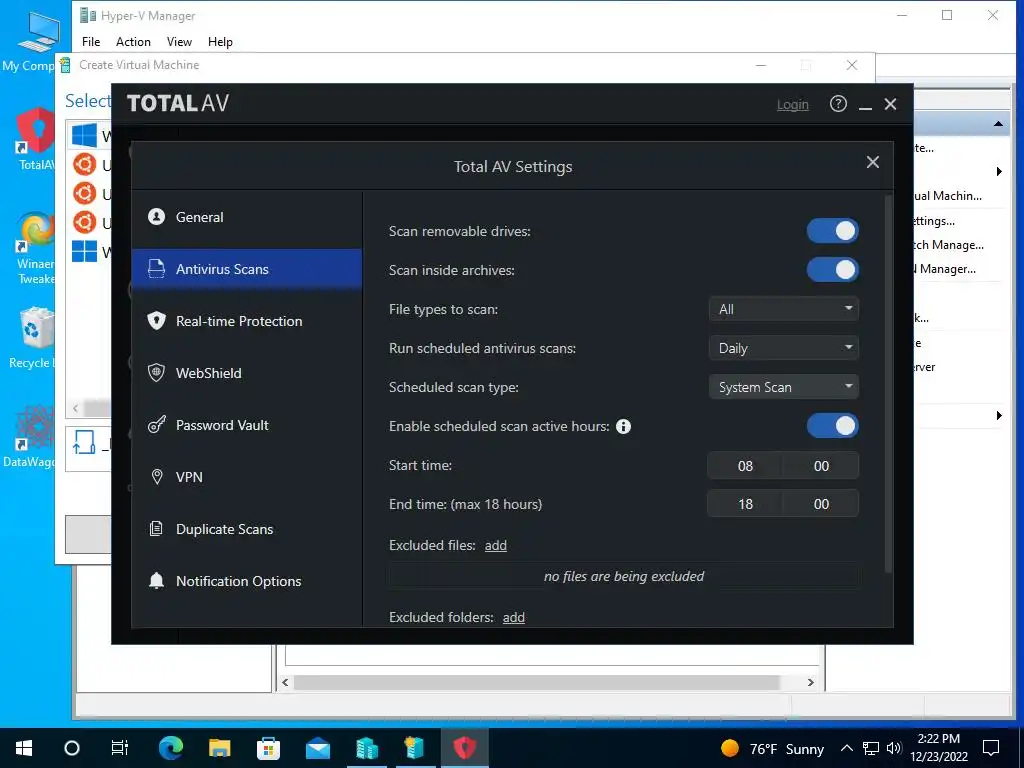Viewport: 1024px width, 768px height.
Task: Click the VPN location pin icon
Action: point(157,477)
